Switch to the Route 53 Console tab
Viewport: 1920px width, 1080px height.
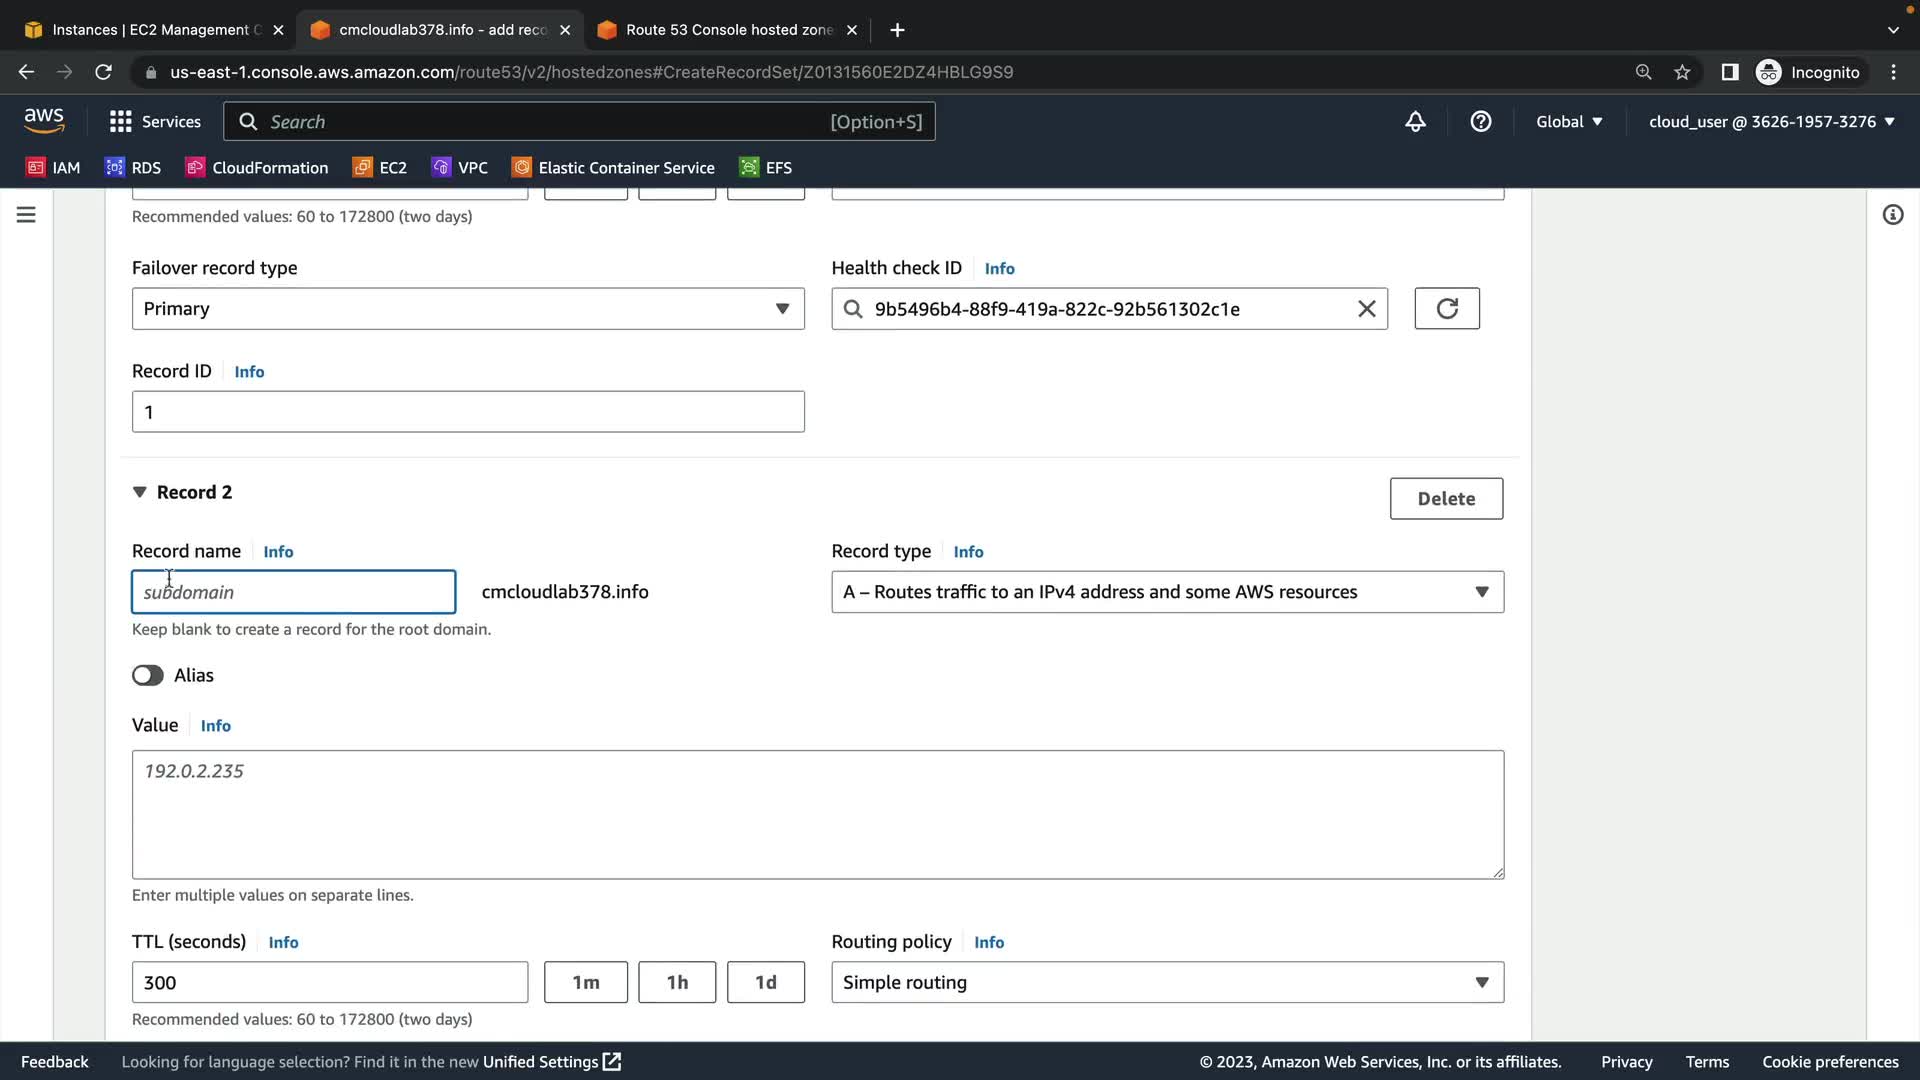(x=727, y=30)
